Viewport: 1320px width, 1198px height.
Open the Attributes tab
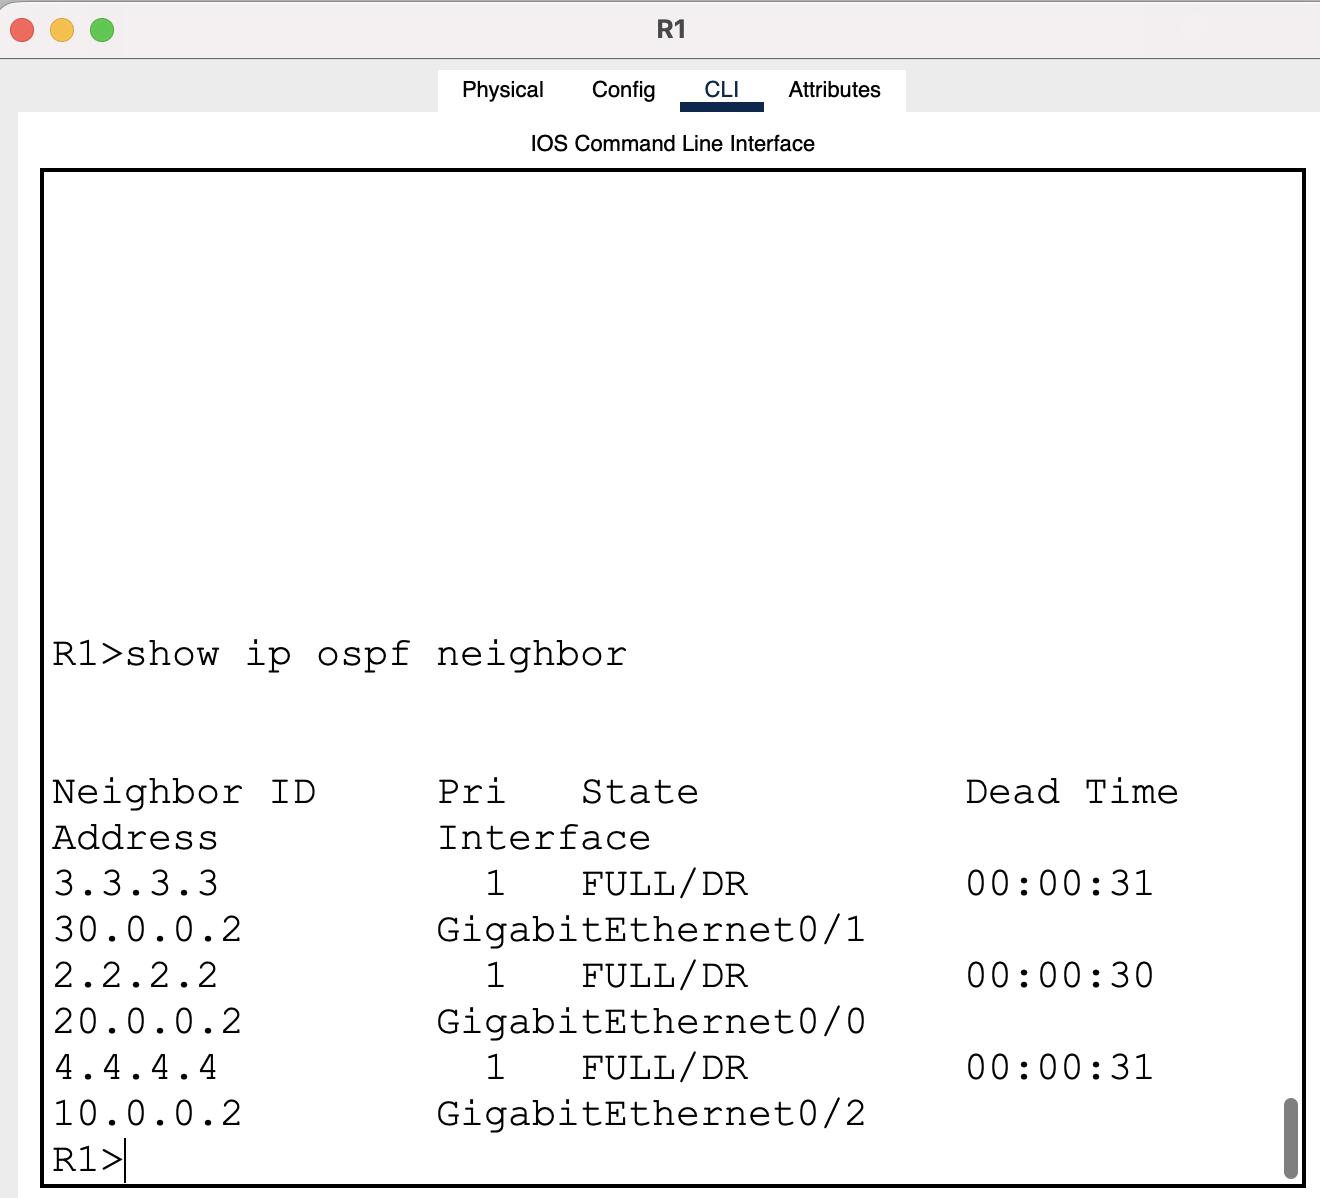tap(834, 90)
